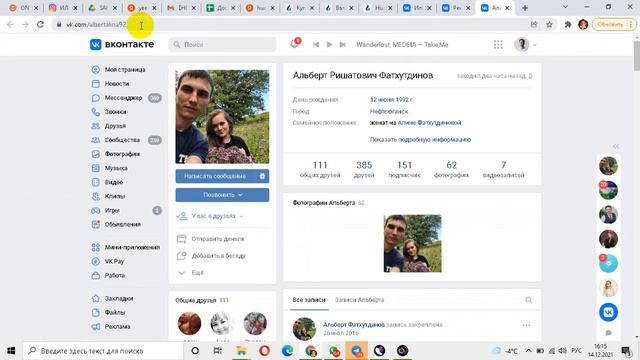Viewport: 640px width, 360px height.
Task: Open Мини-приложения in the sidebar
Action: point(126,247)
